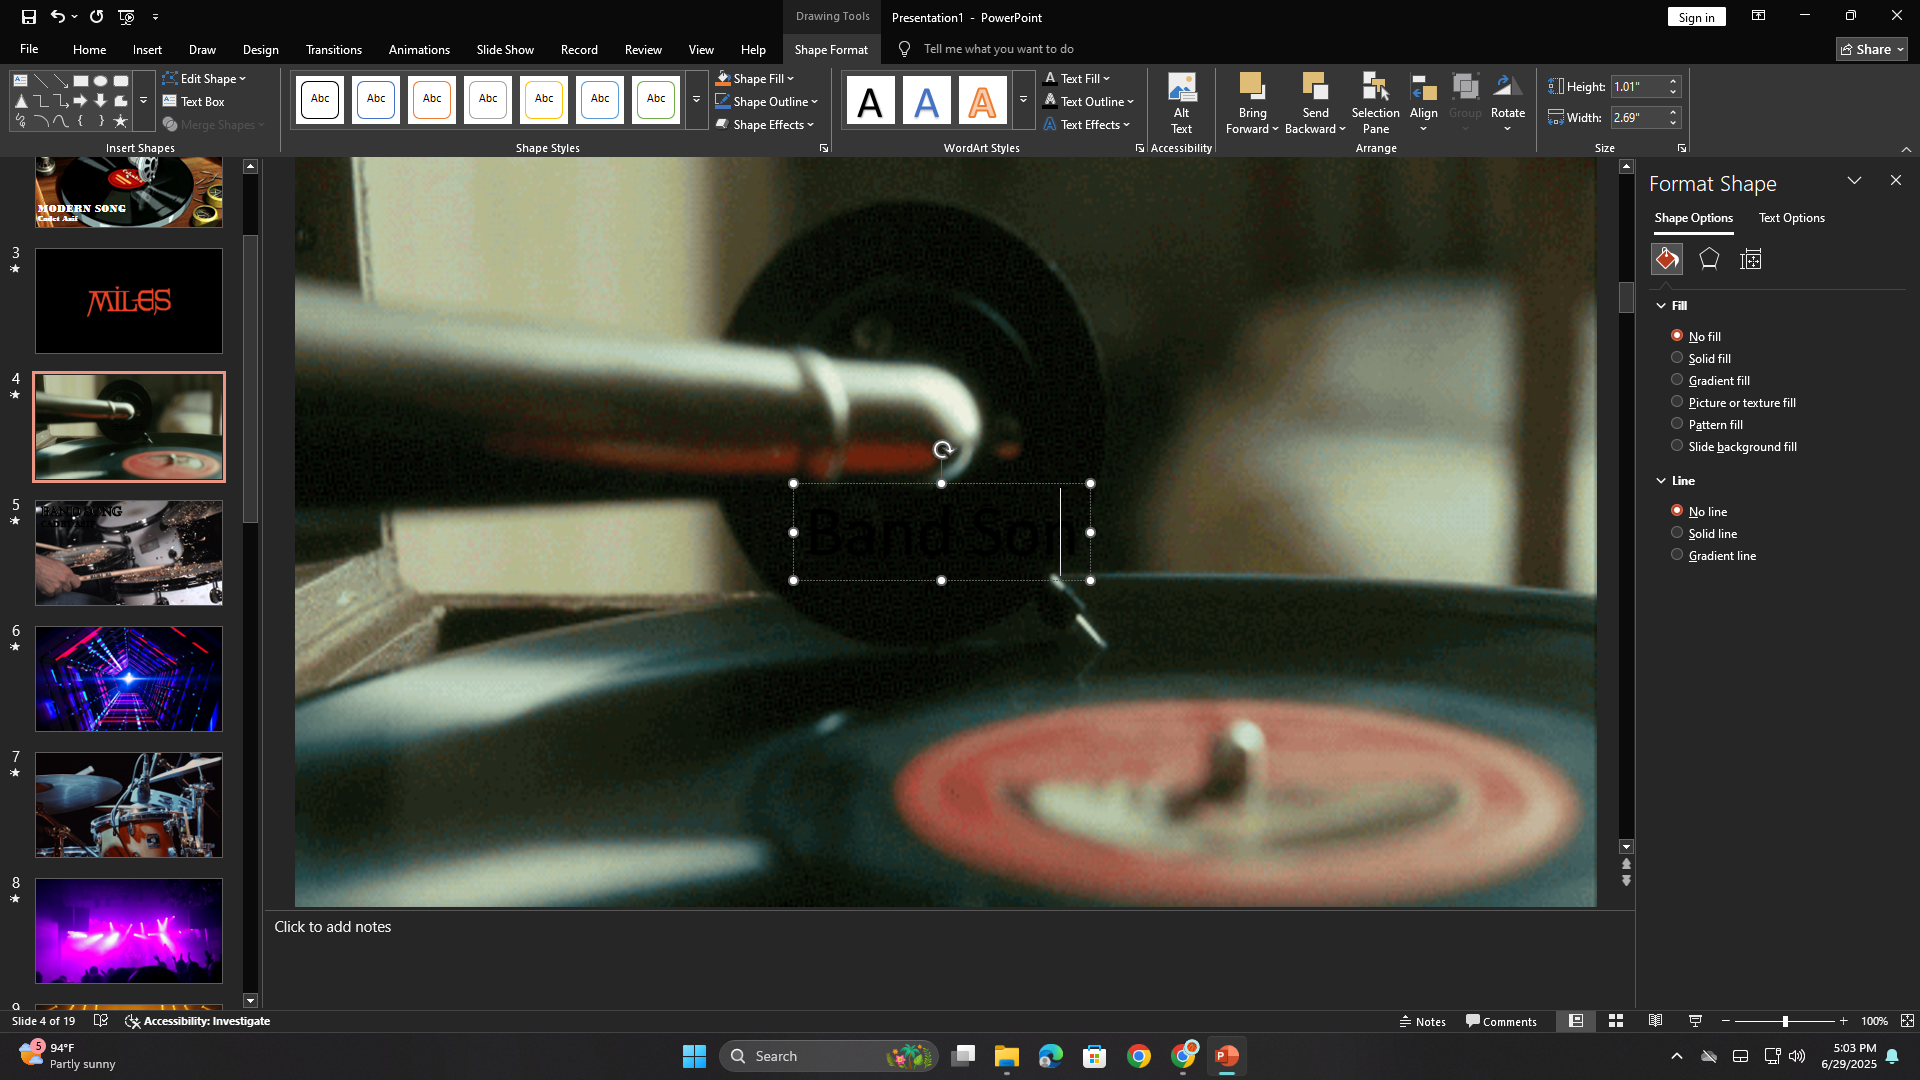Screen dimensions: 1920x1080
Task: Apply the orange outline Abc shape style
Action: click(x=432, y=99)
